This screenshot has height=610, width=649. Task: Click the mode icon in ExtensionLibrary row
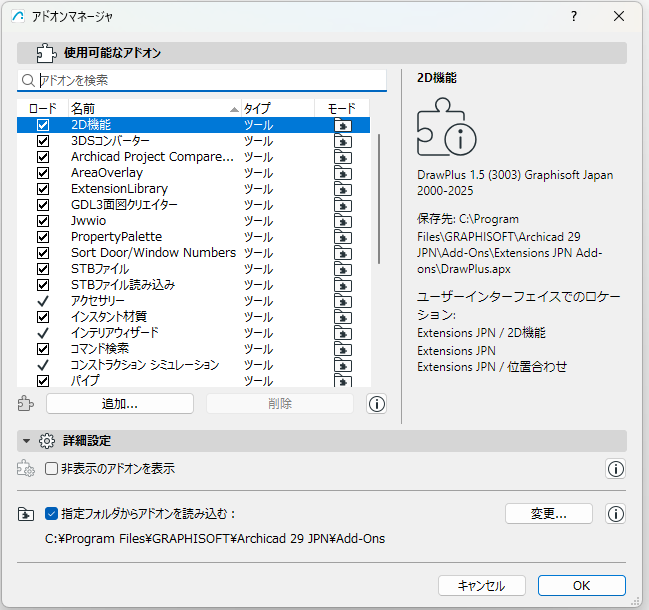(x=343, y=189)
